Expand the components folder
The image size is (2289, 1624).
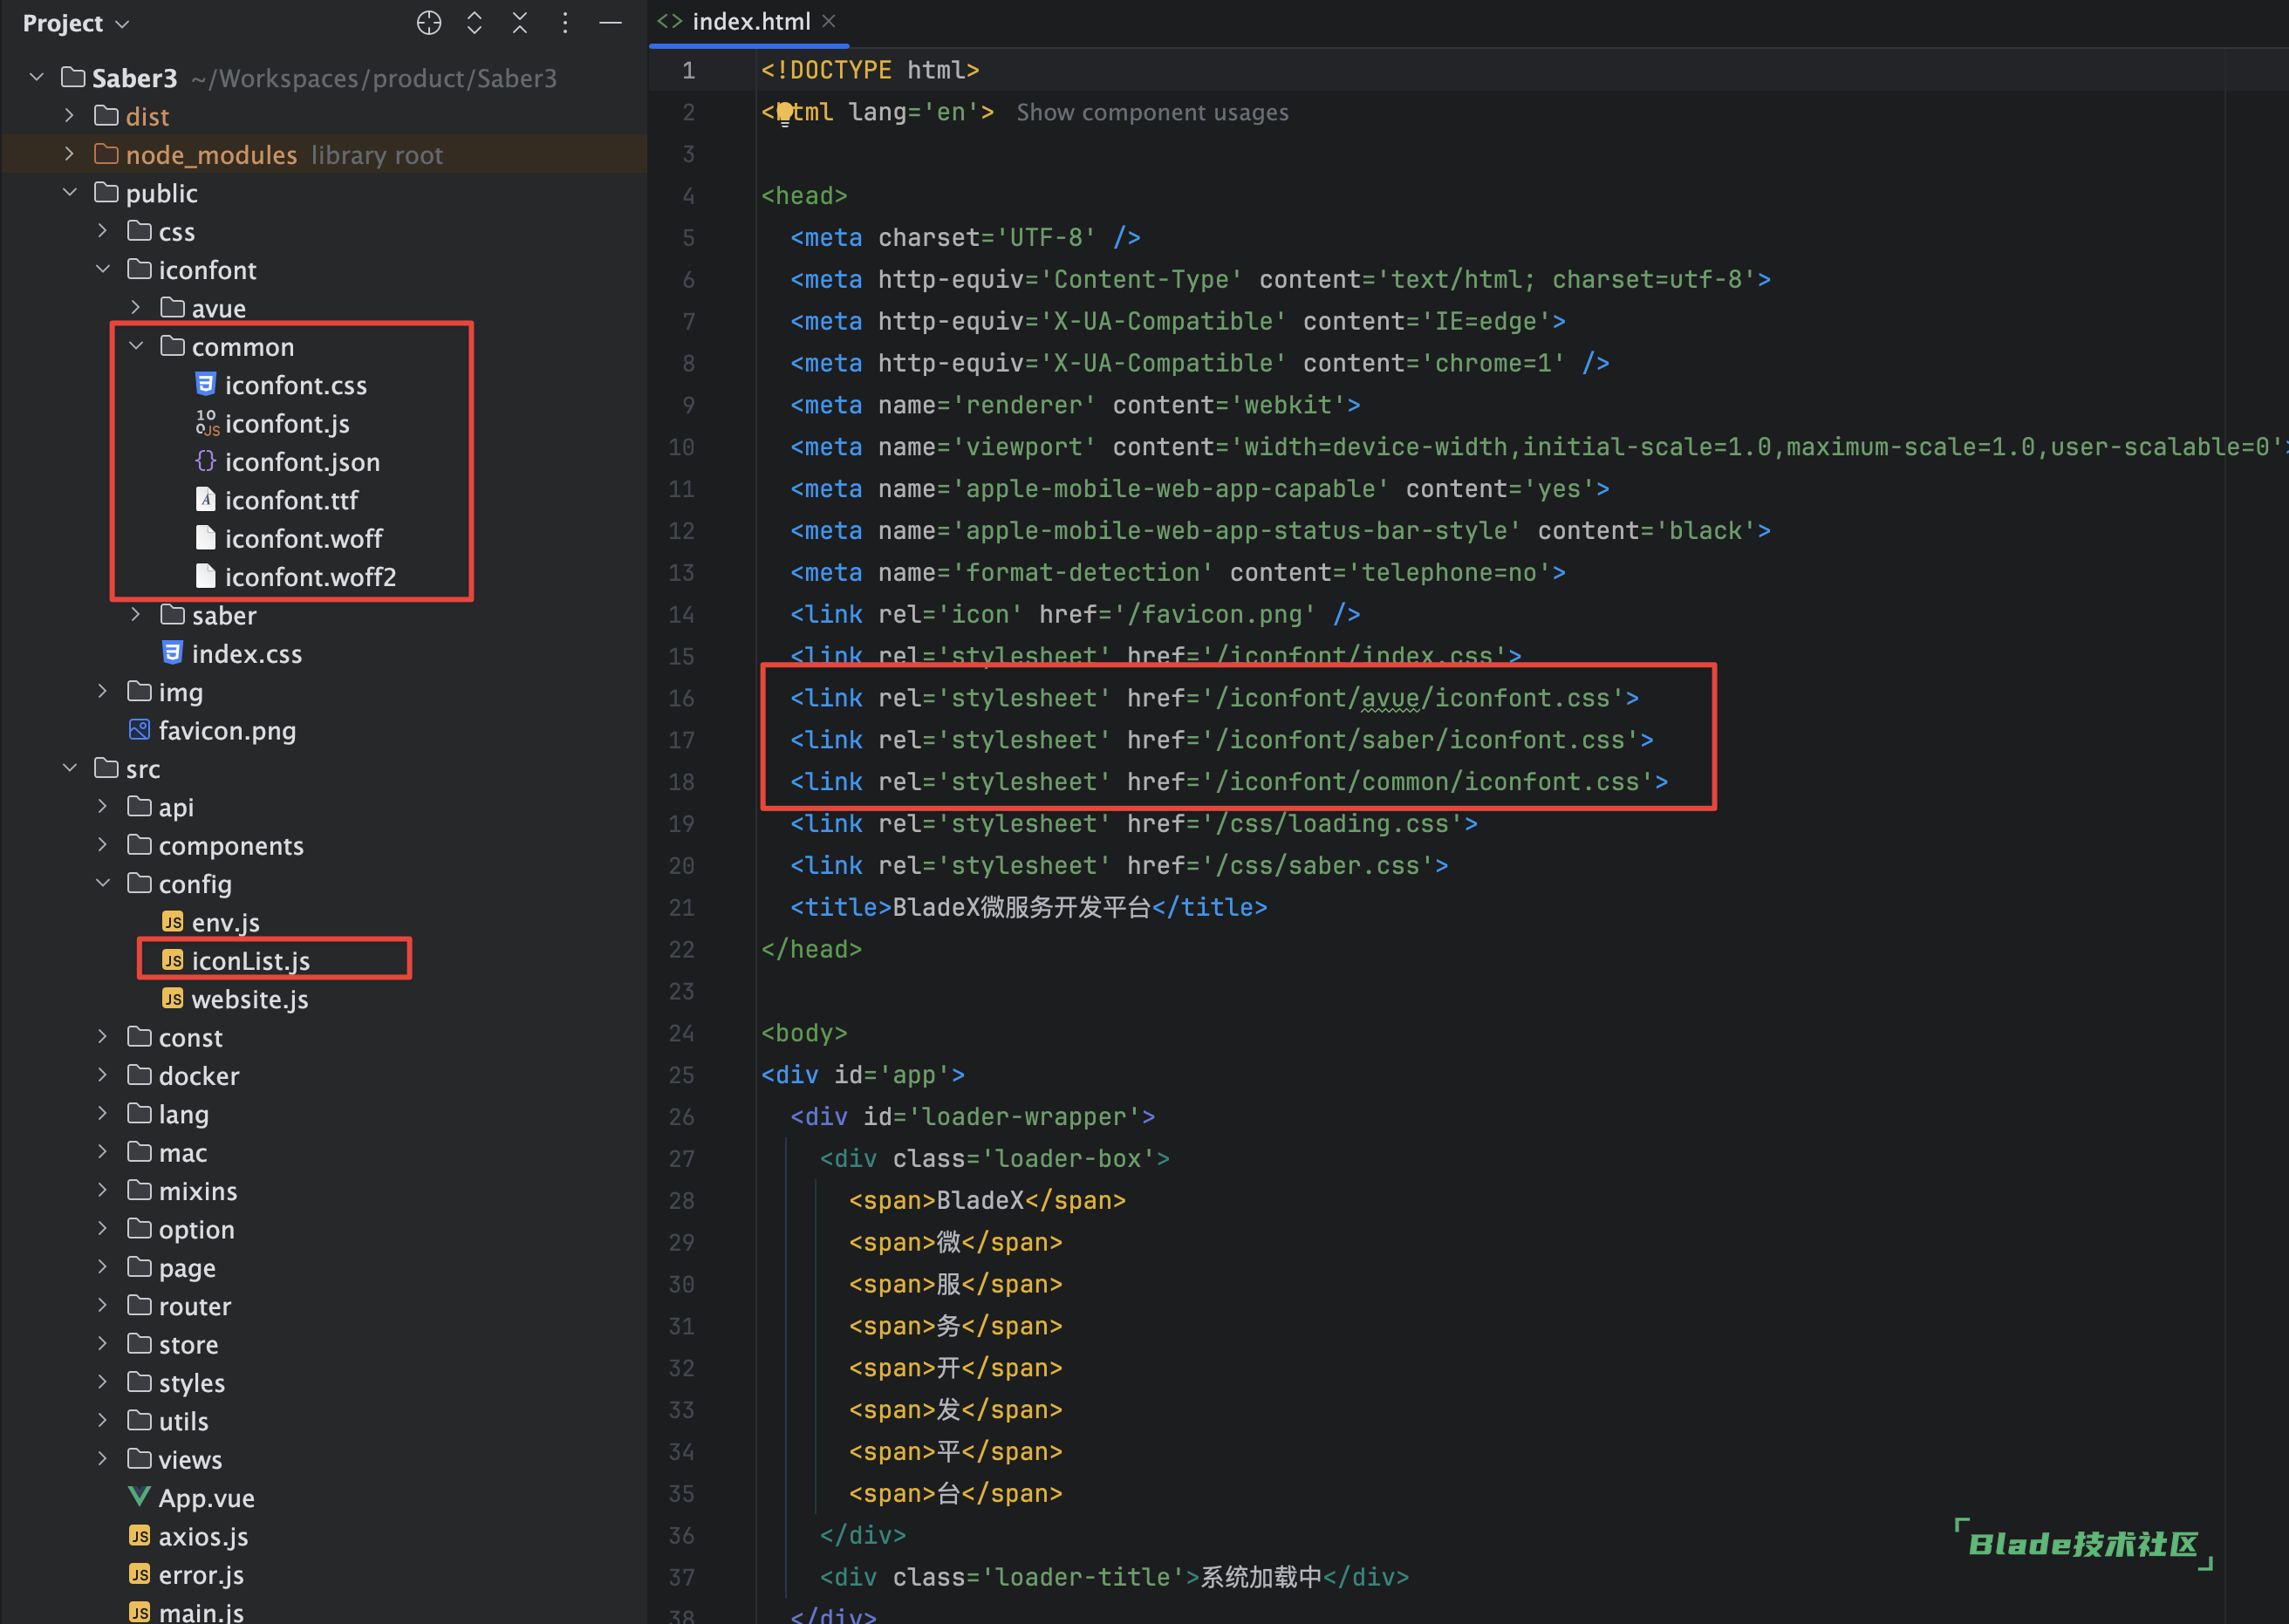click(103, 845)
